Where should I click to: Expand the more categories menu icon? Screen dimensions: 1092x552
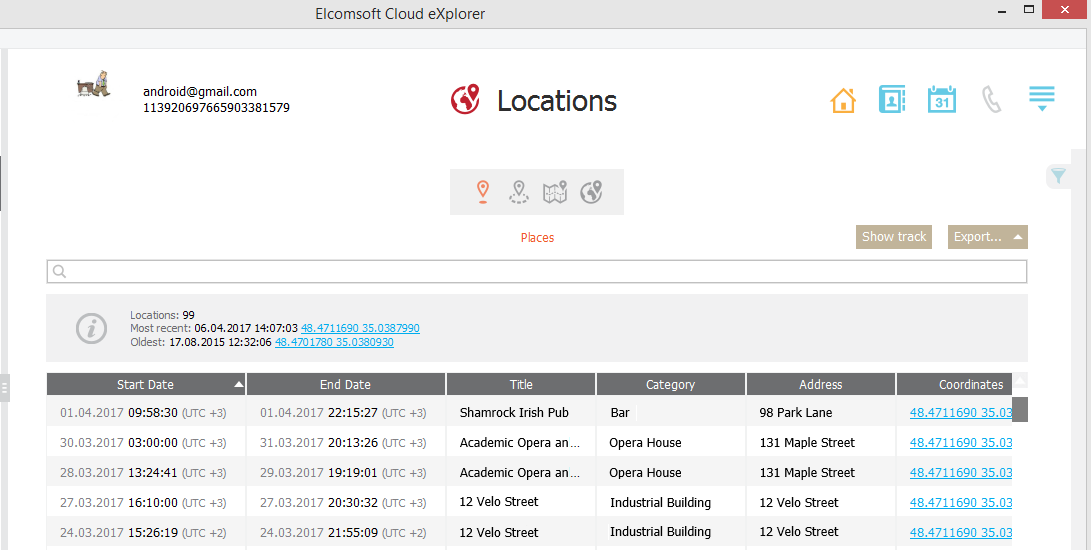(x=1042, y=99)
